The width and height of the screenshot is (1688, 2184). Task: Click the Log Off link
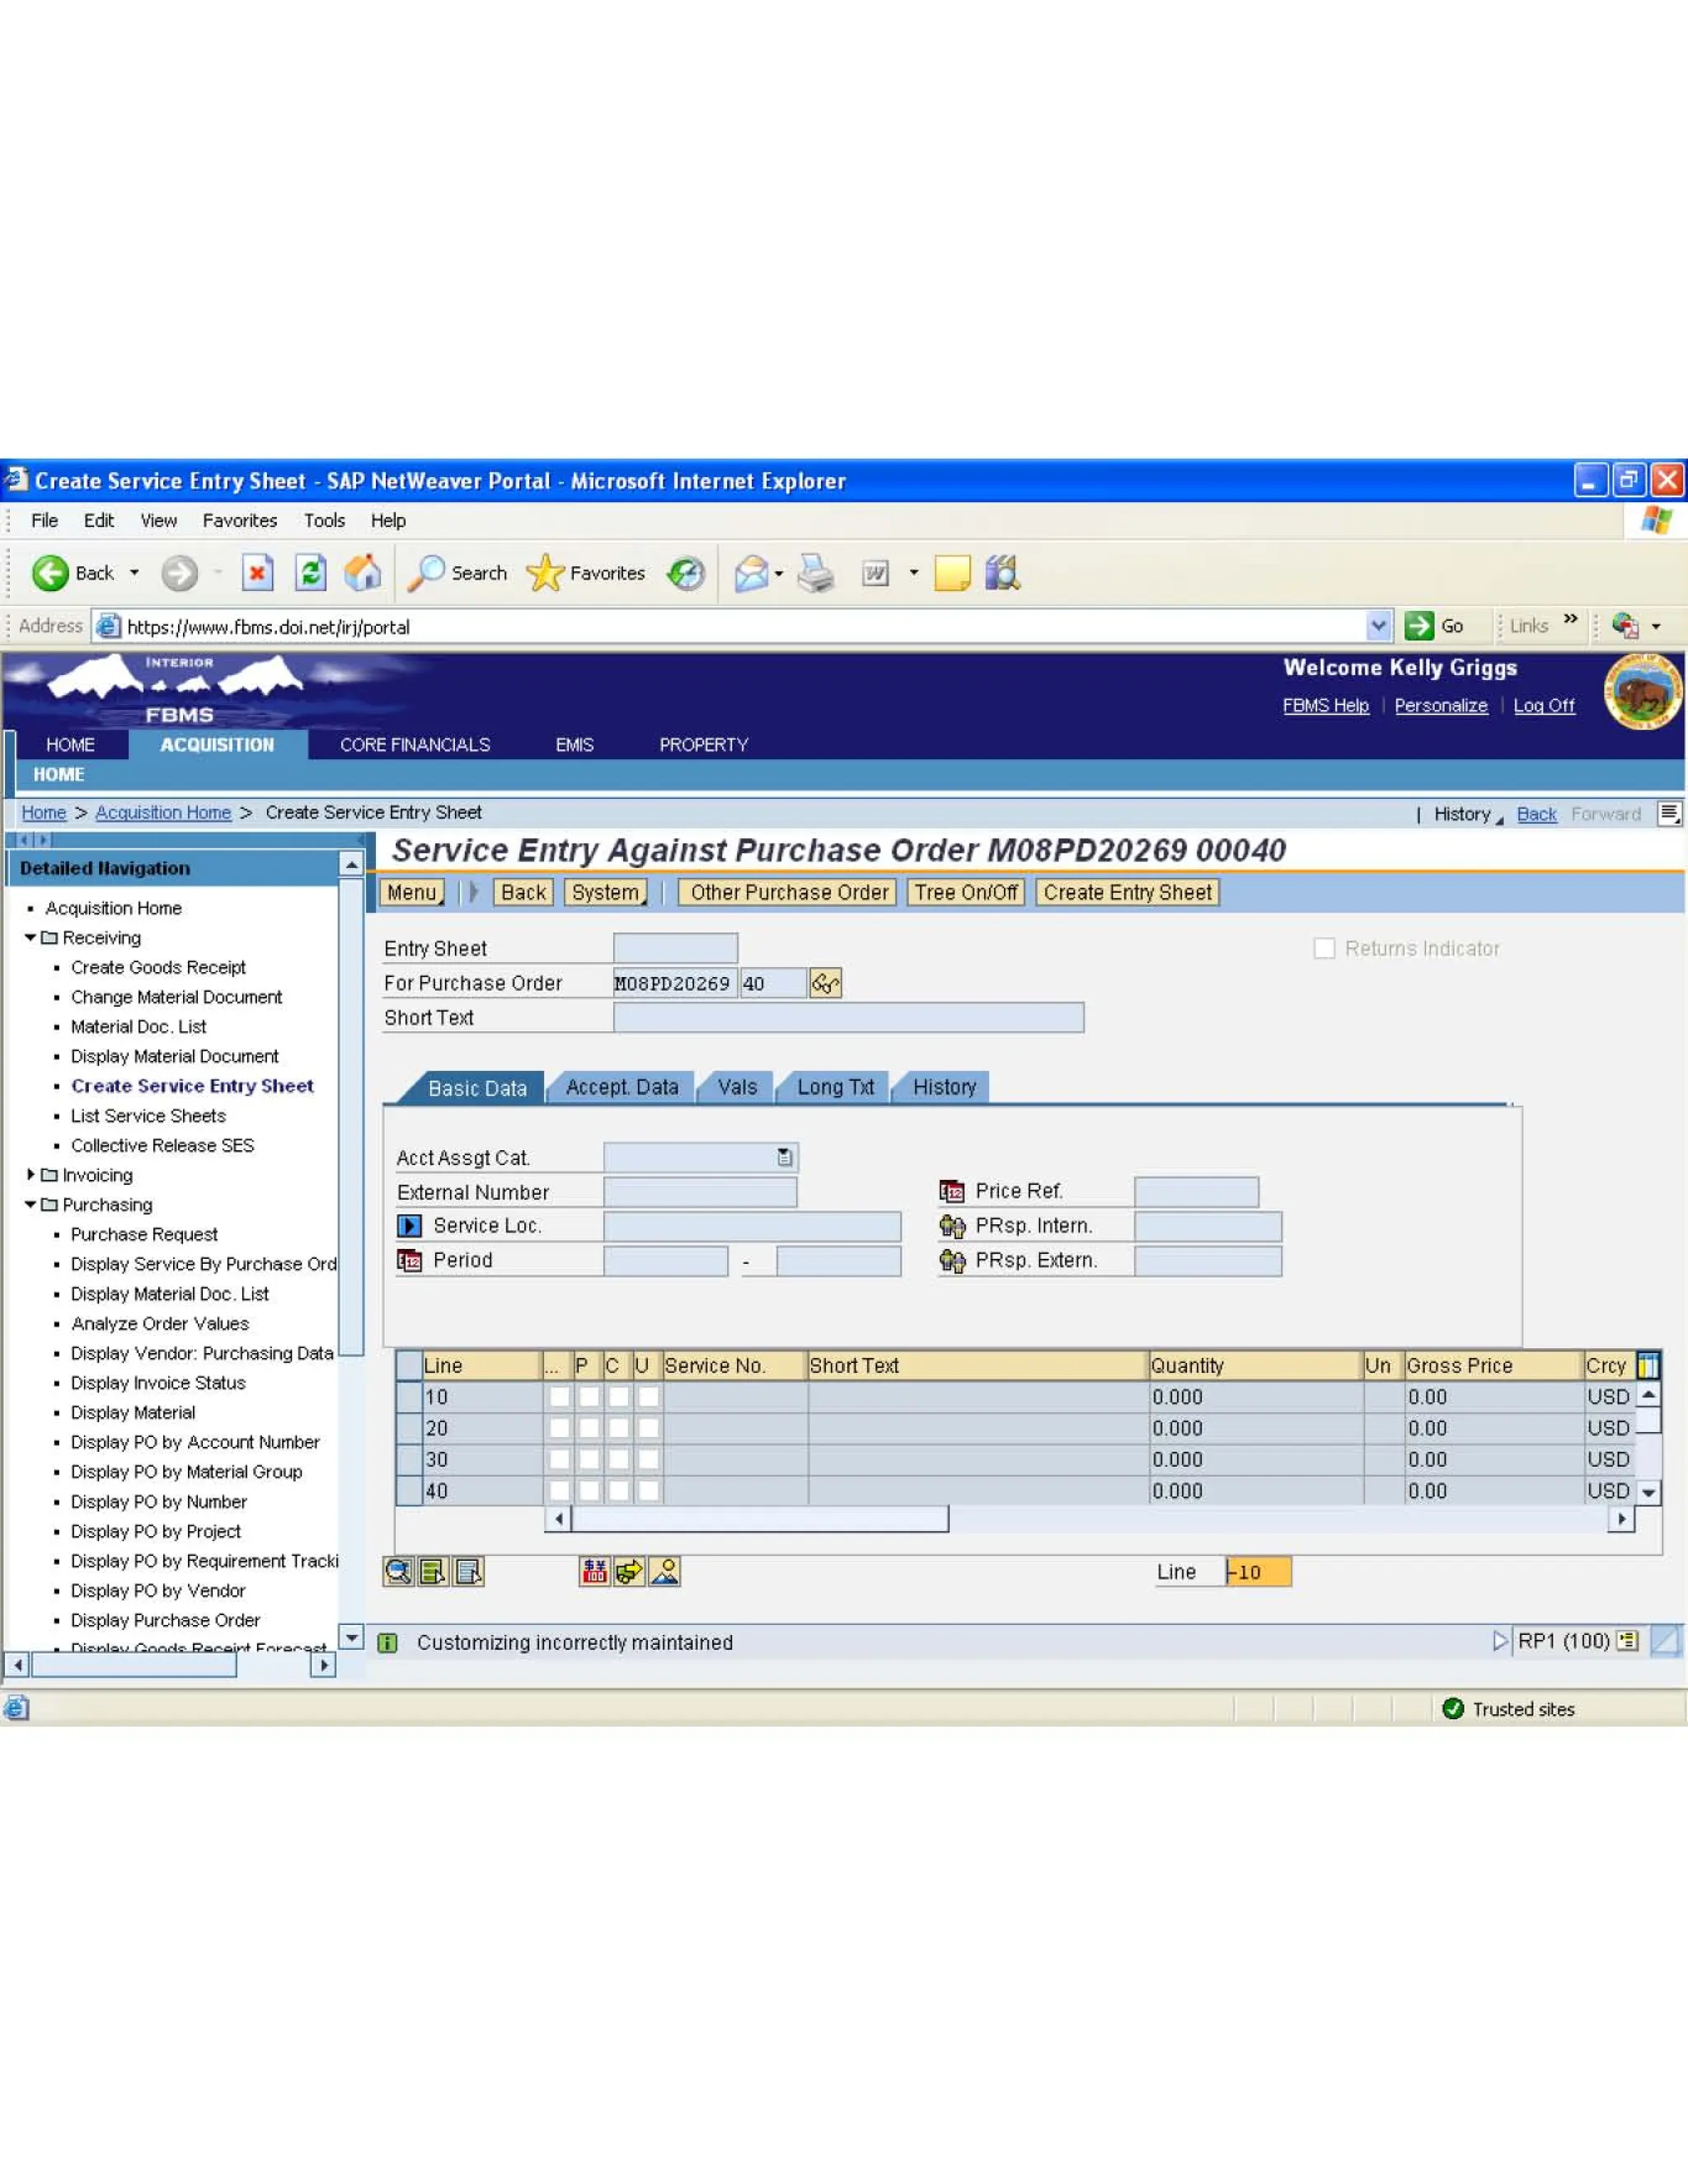click(1543, 706)
